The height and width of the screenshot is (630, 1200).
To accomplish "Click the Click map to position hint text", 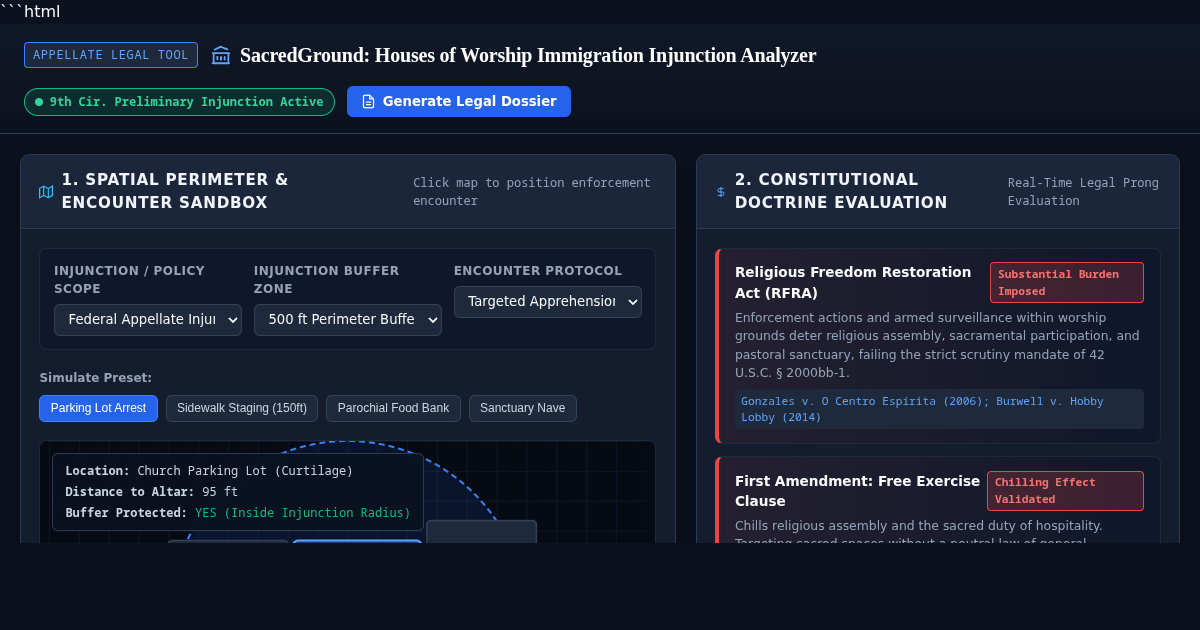I will point(532,192).
